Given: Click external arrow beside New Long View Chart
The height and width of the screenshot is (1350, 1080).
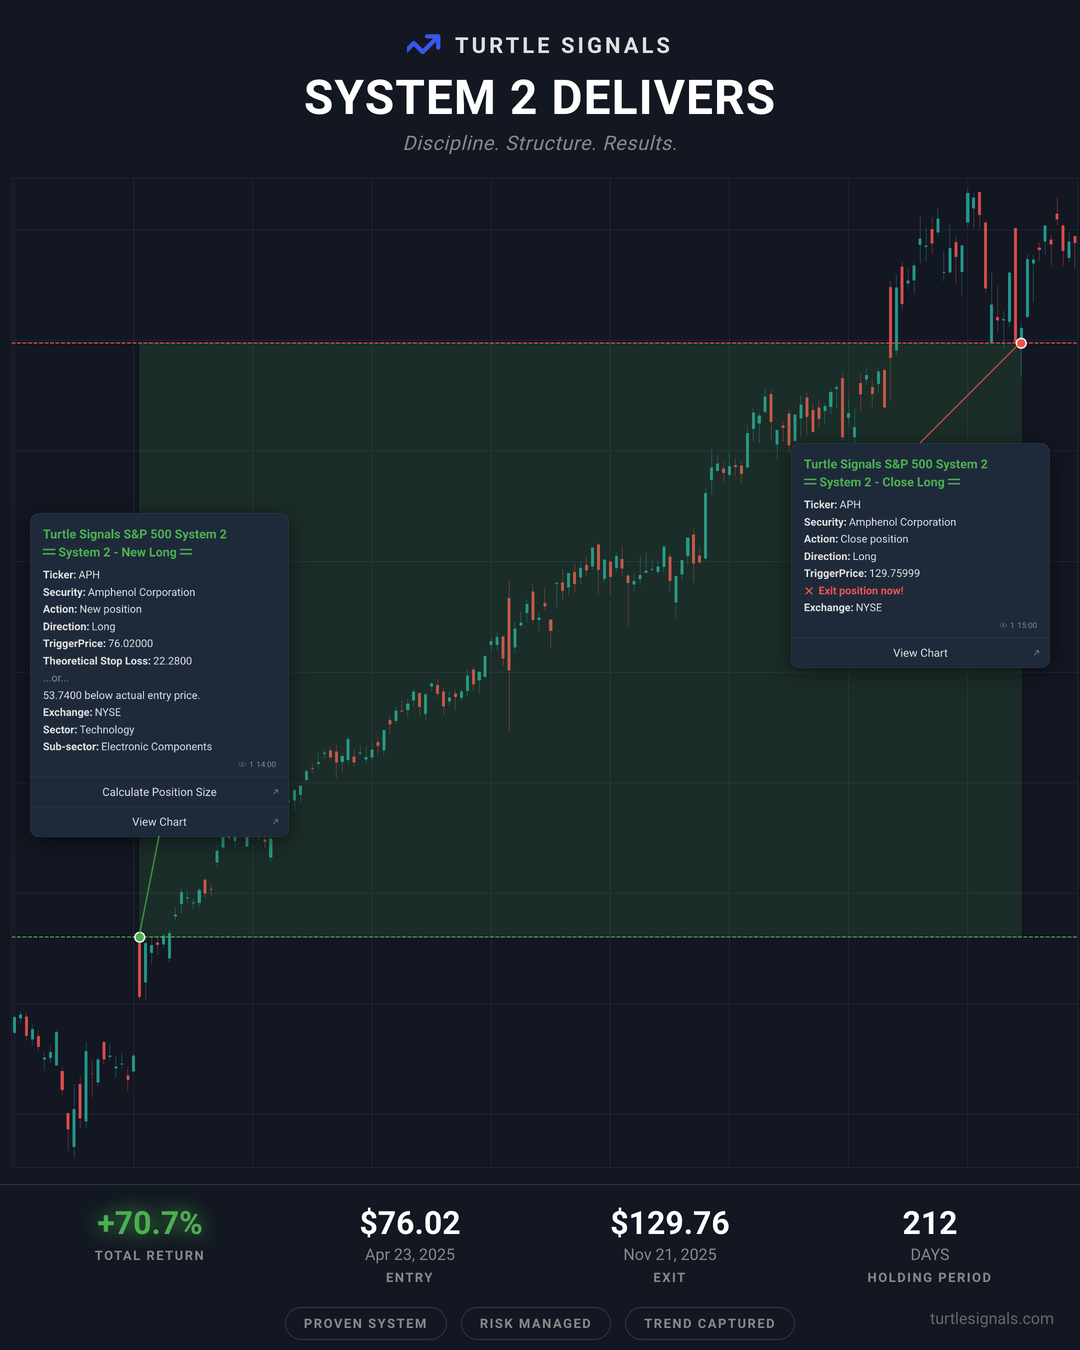Looking at the screenshot, I should click(275, 822).
